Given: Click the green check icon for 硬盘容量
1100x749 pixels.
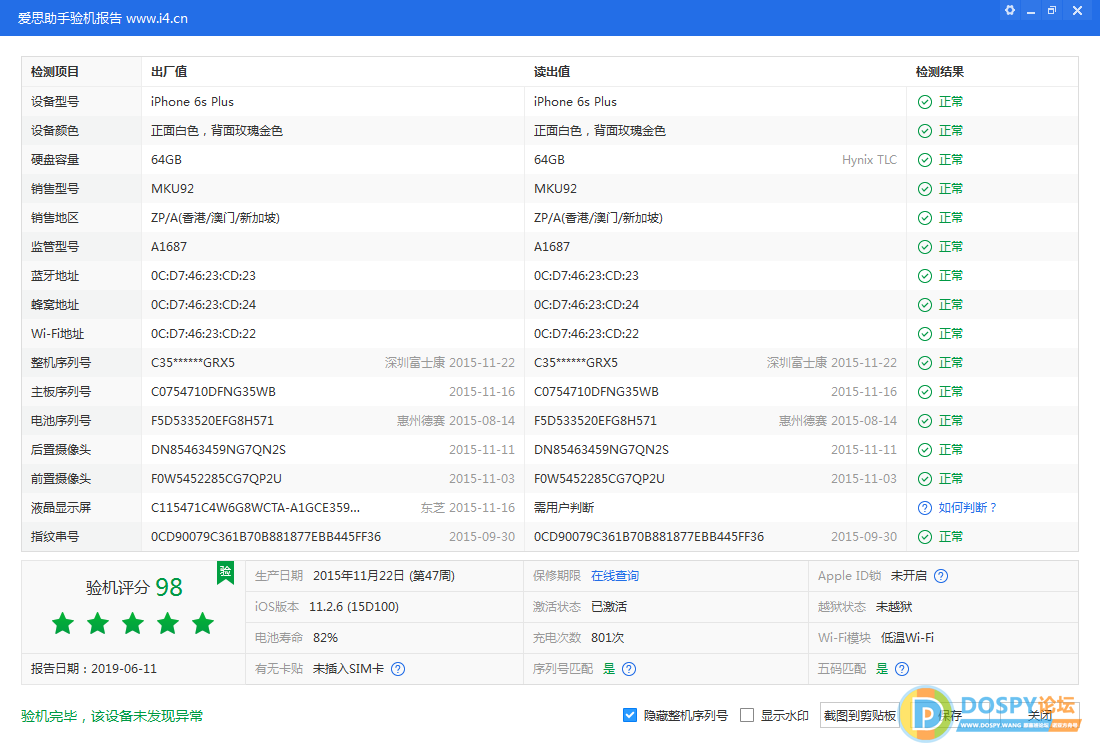Looking at the screenshot, I should click(x=925, y=160).
